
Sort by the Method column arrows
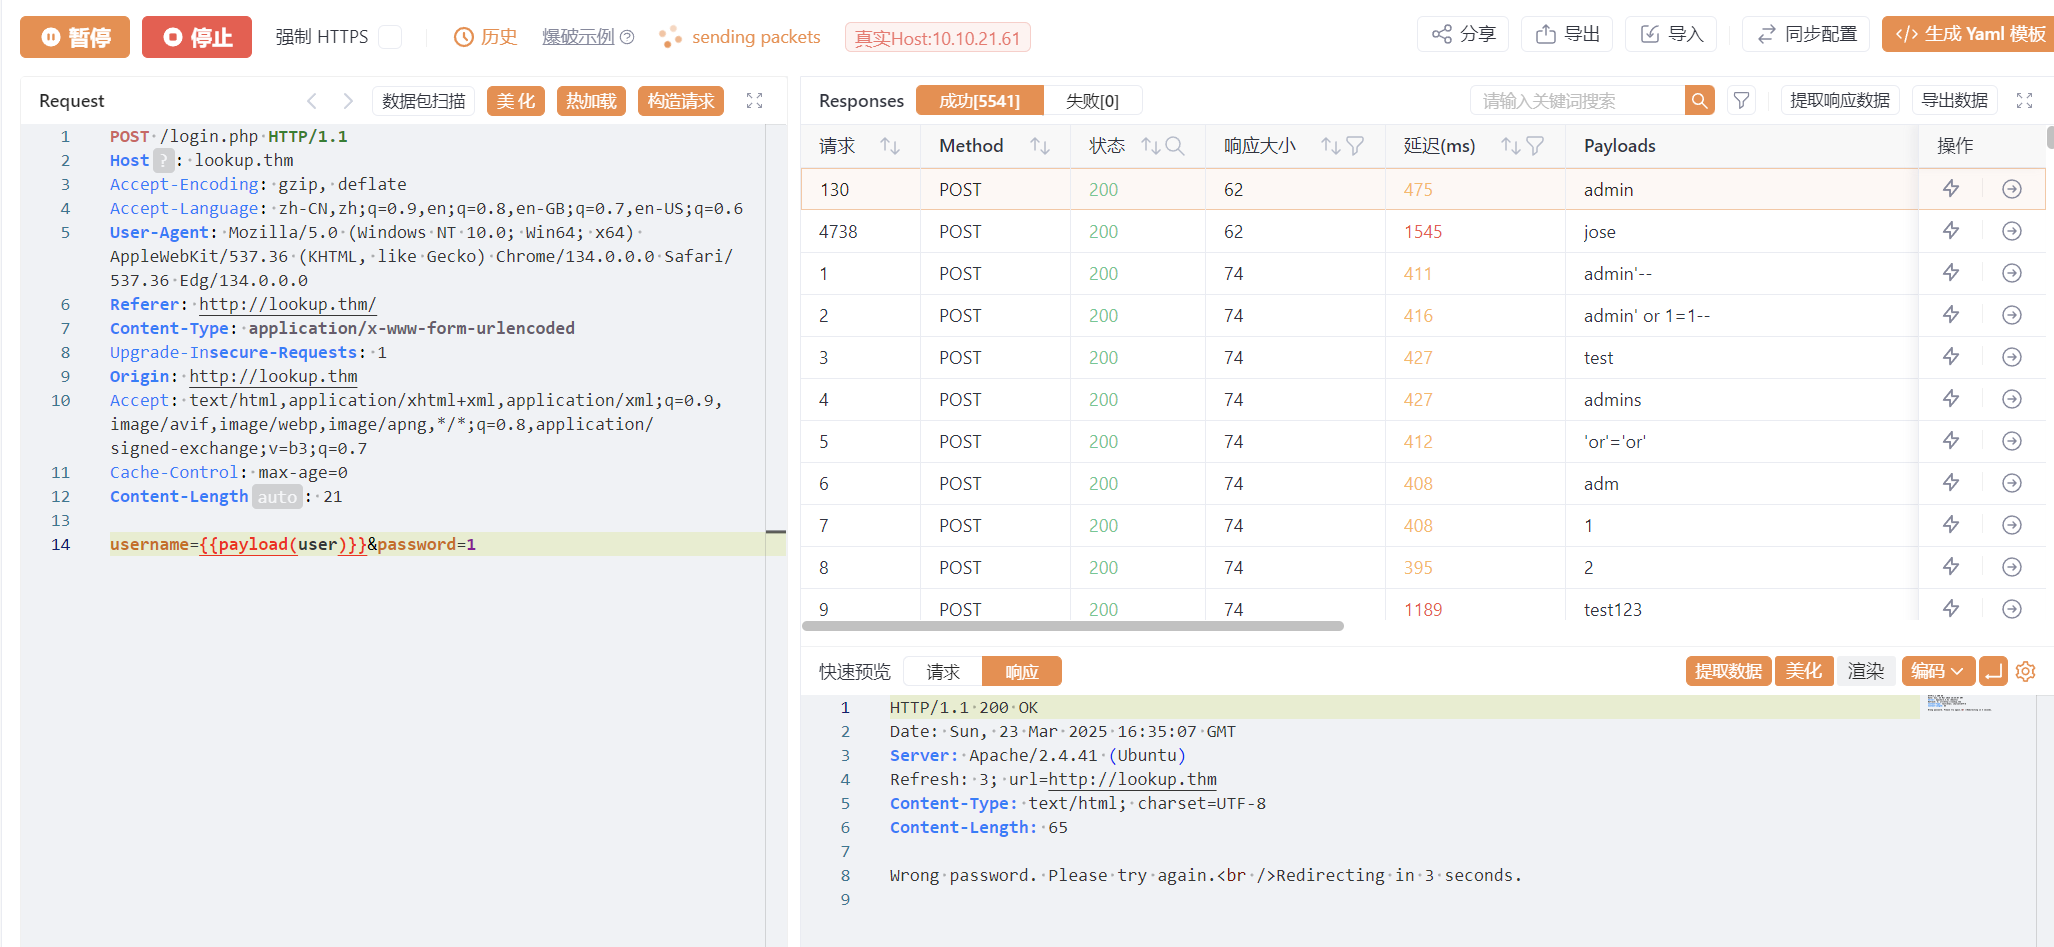(x=1040, y=146)
